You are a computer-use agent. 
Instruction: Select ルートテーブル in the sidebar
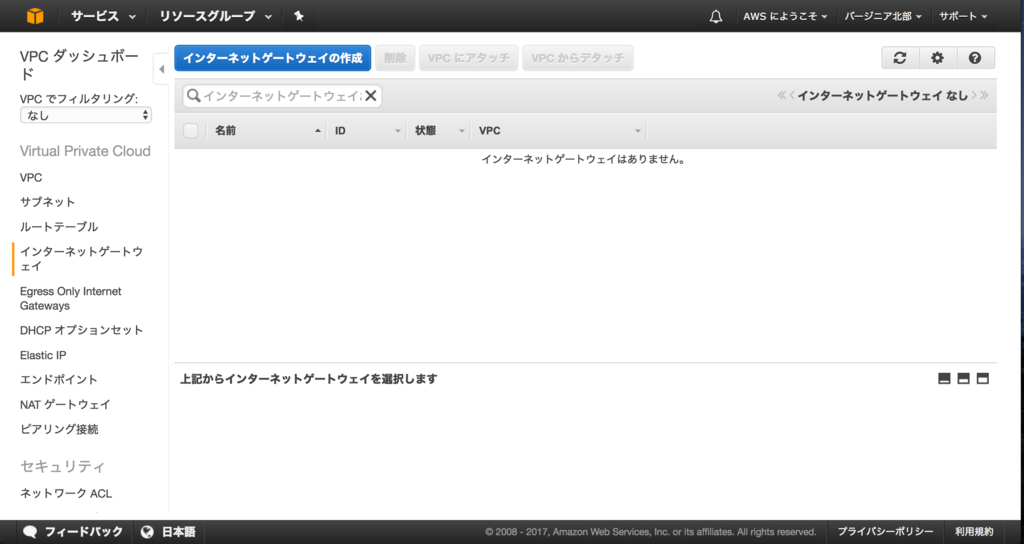click(x=59, y=227)
